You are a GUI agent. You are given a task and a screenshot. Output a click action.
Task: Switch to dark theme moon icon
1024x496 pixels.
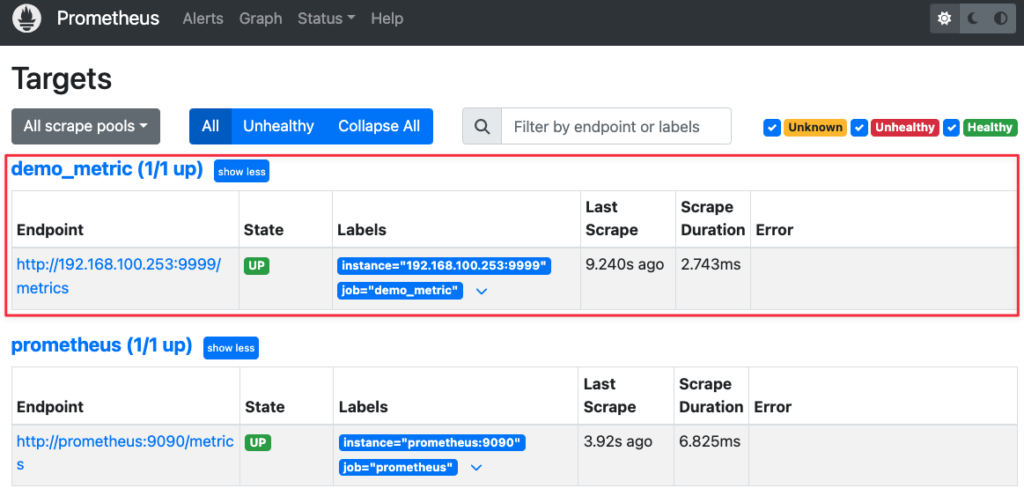click(973, 18)
